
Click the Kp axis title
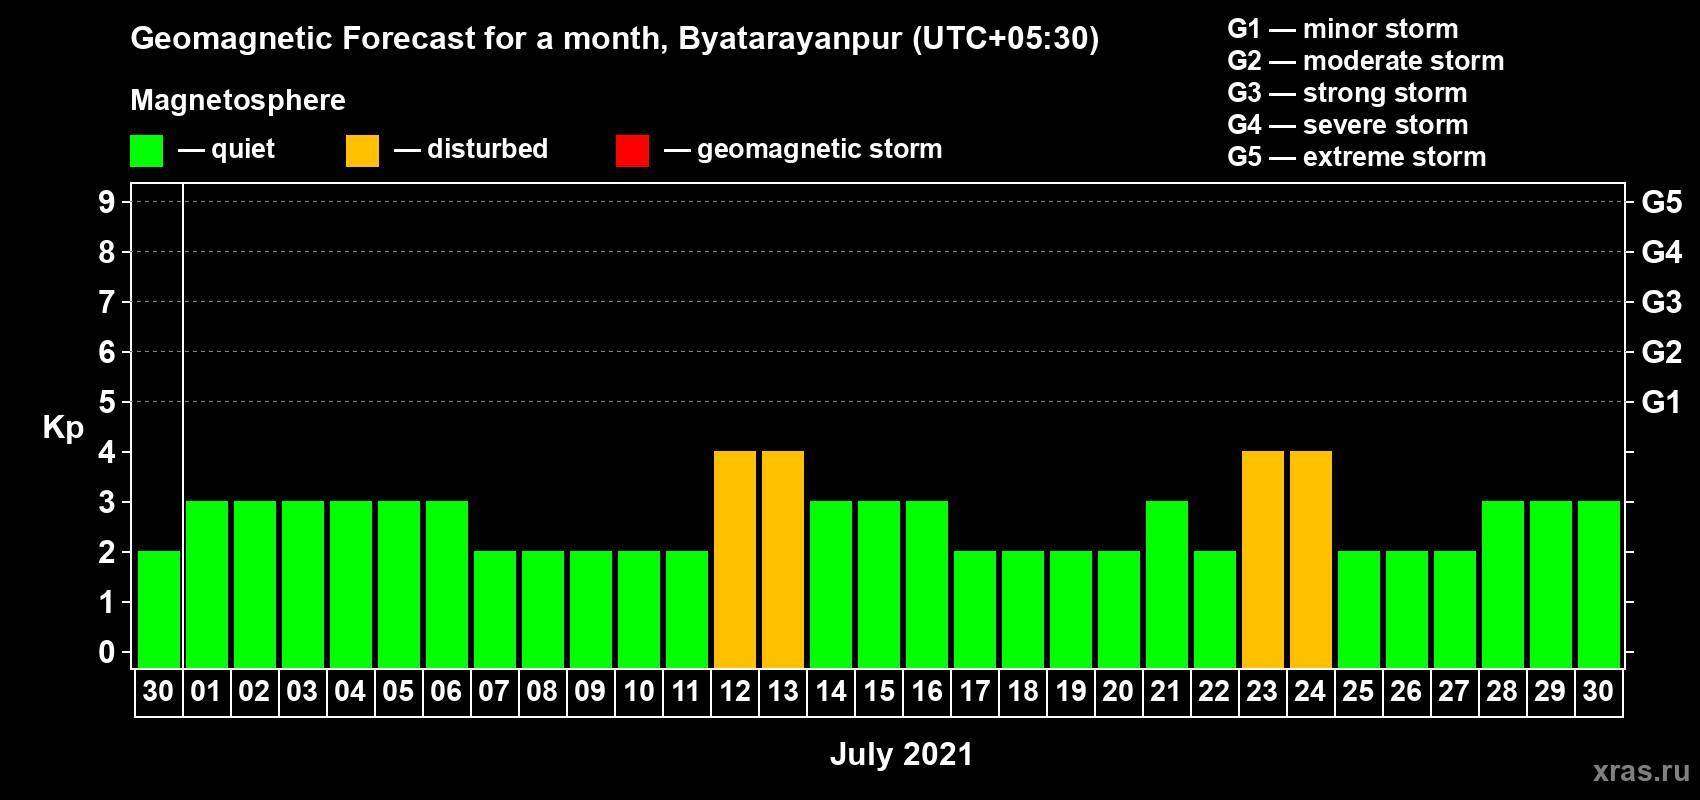point(63,428)
